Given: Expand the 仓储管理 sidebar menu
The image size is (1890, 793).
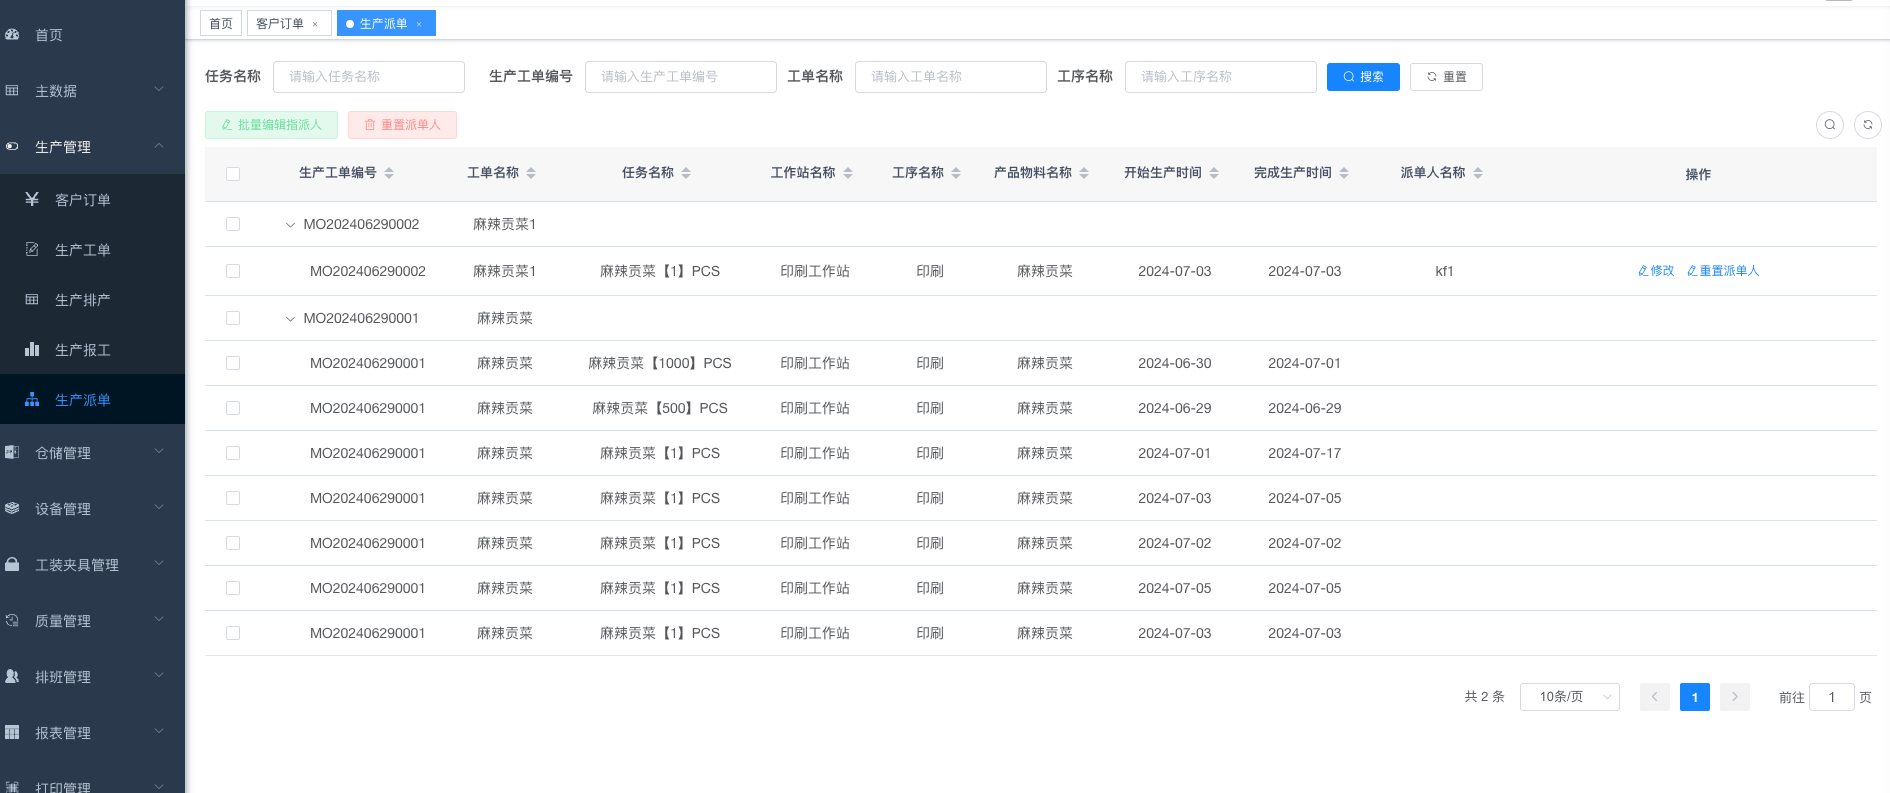Looking at the screenshot, I should (x=159, y=452).
